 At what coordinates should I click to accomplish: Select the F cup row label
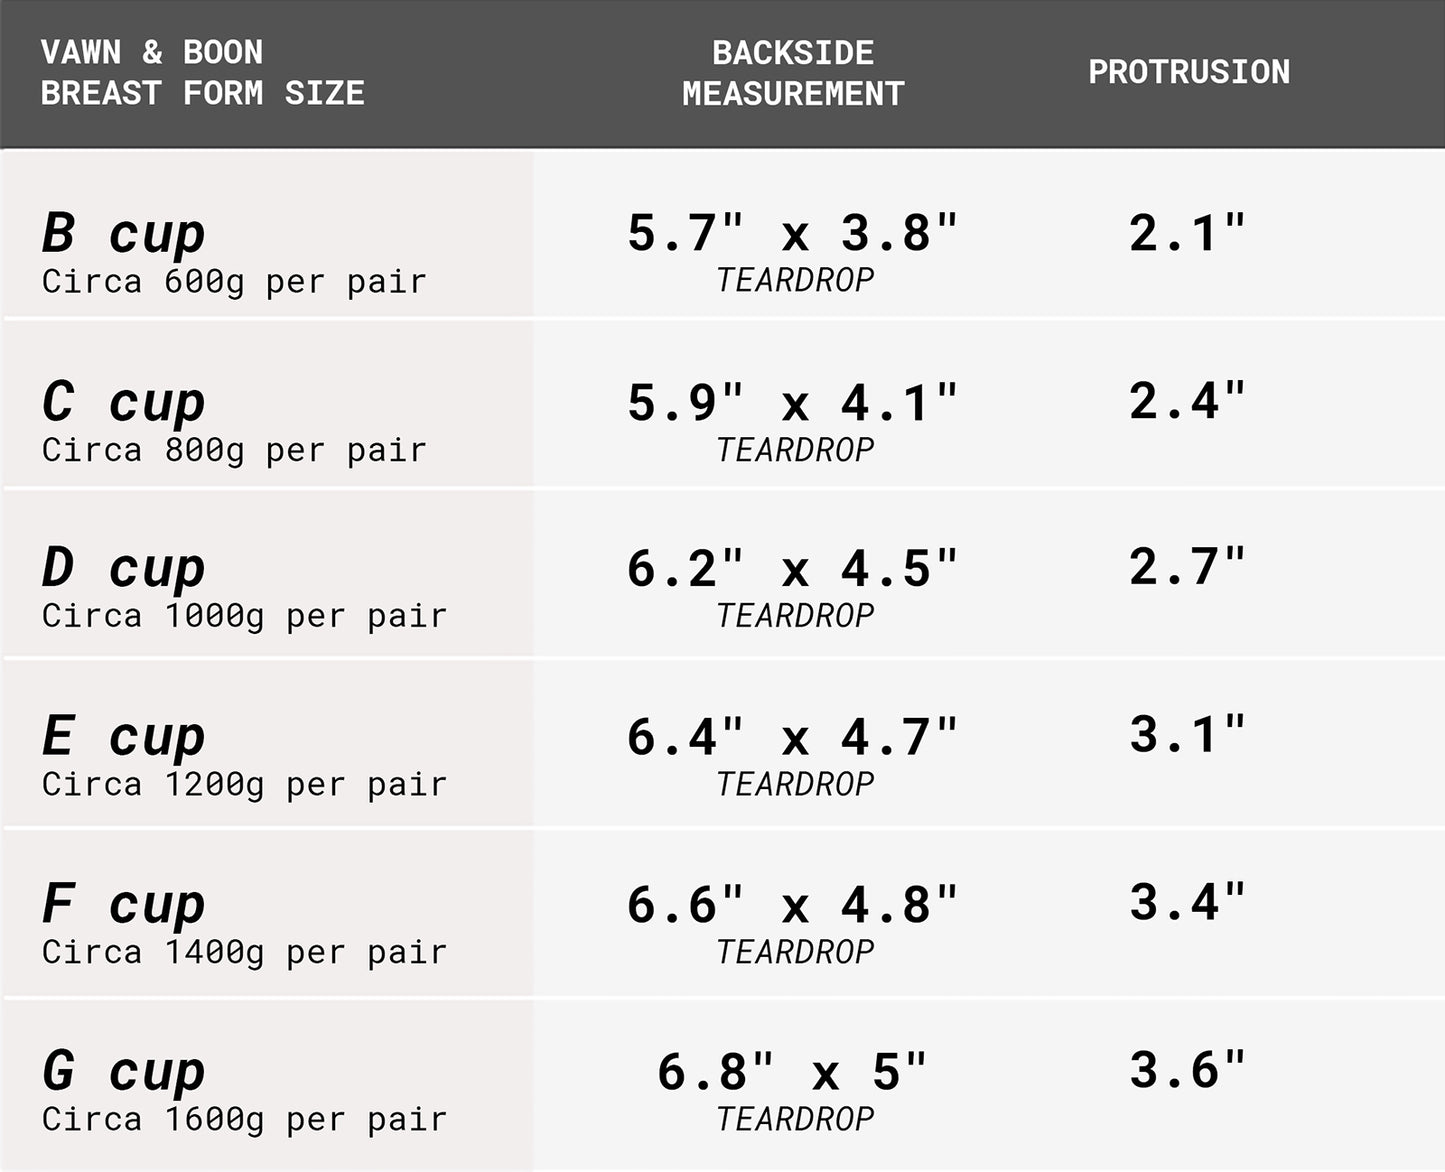123,904
